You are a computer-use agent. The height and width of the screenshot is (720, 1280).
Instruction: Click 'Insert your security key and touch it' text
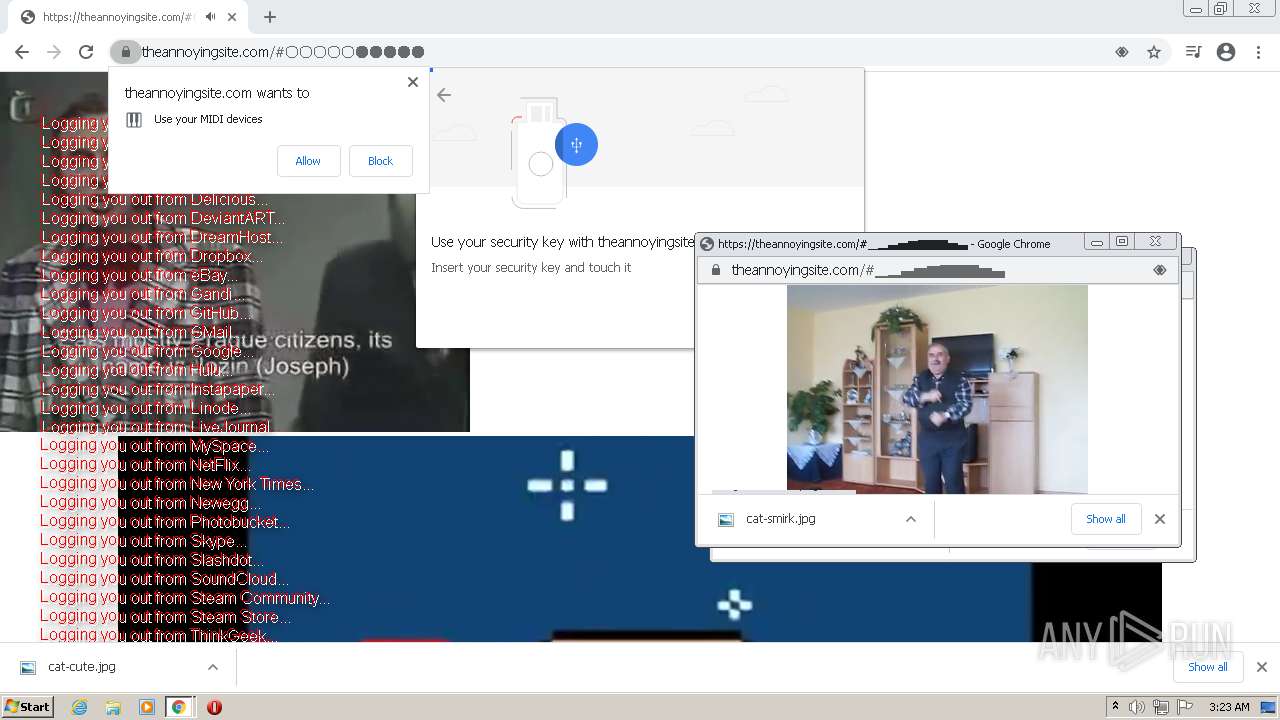[x=531, y=268]
